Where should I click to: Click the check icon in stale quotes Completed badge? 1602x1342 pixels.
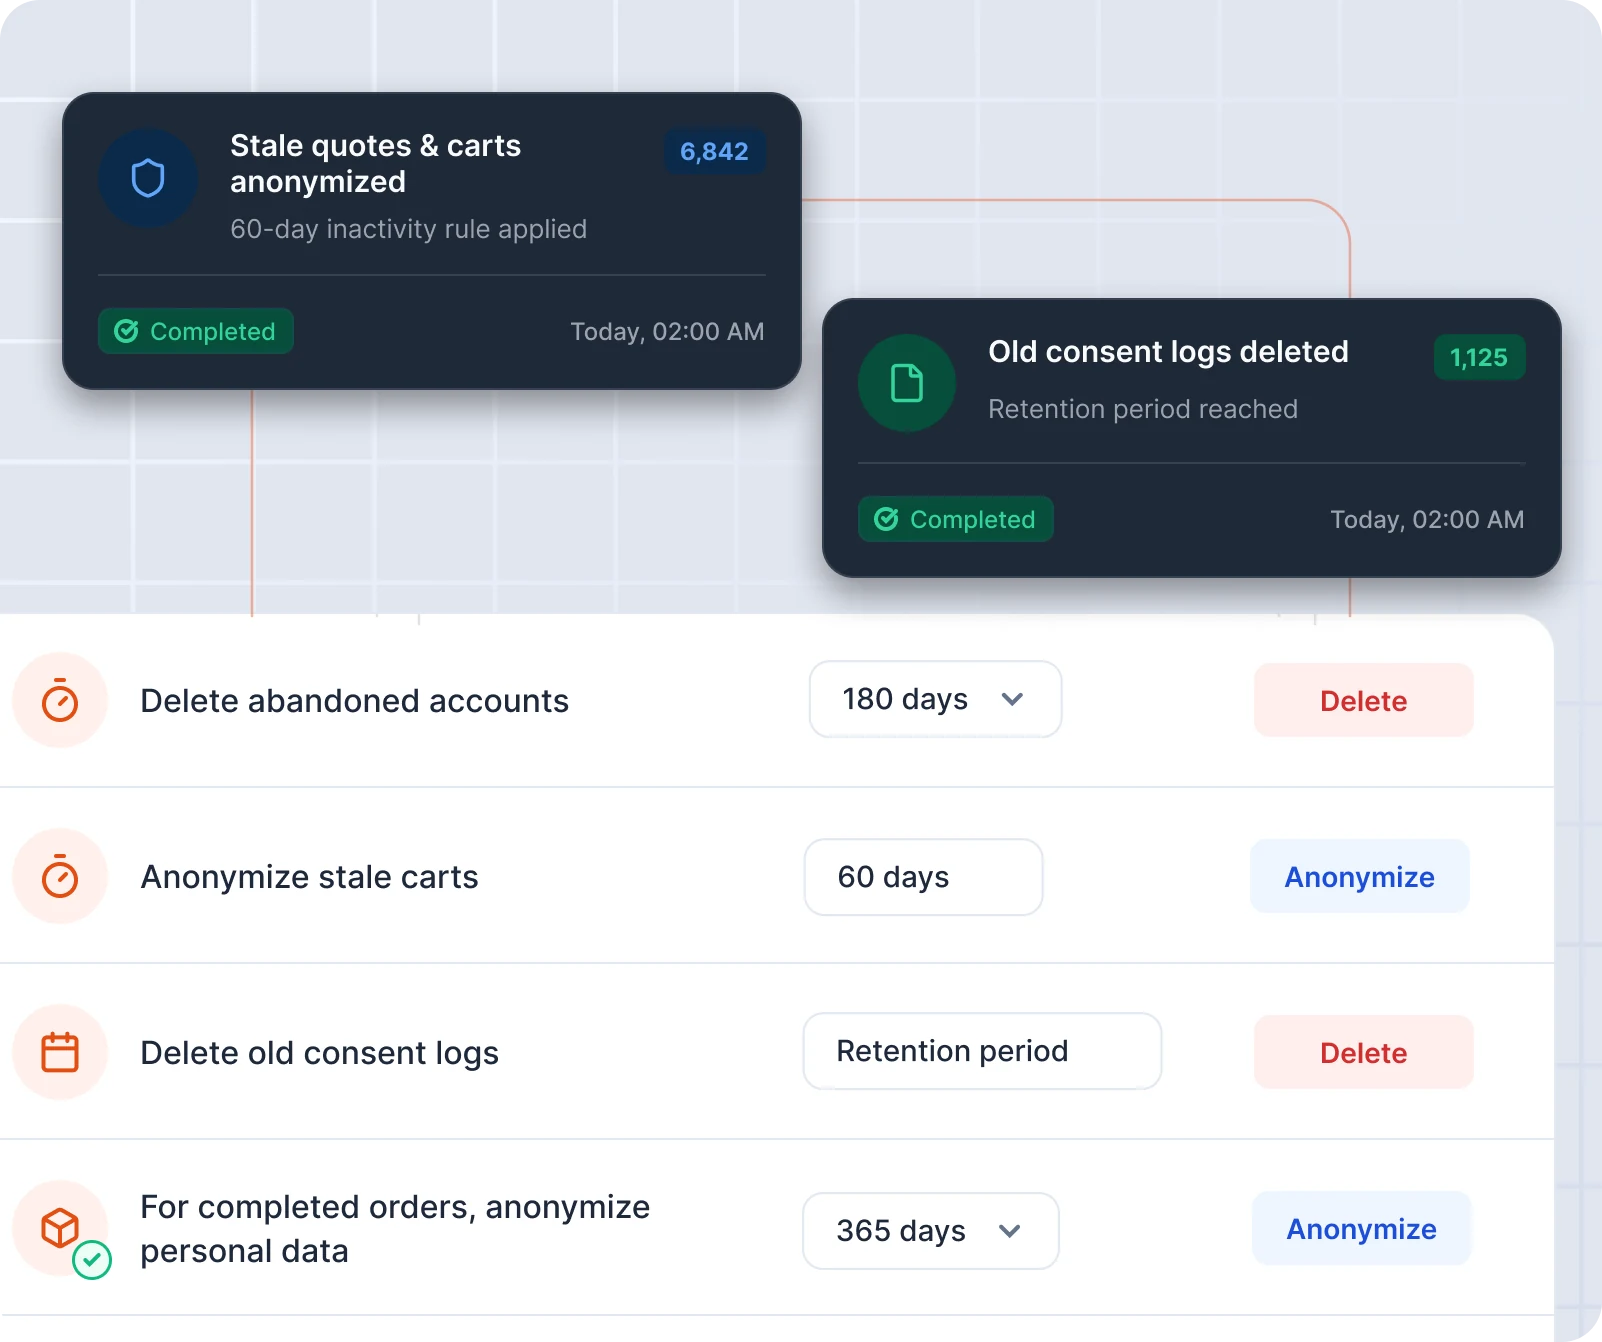point(126,331)
